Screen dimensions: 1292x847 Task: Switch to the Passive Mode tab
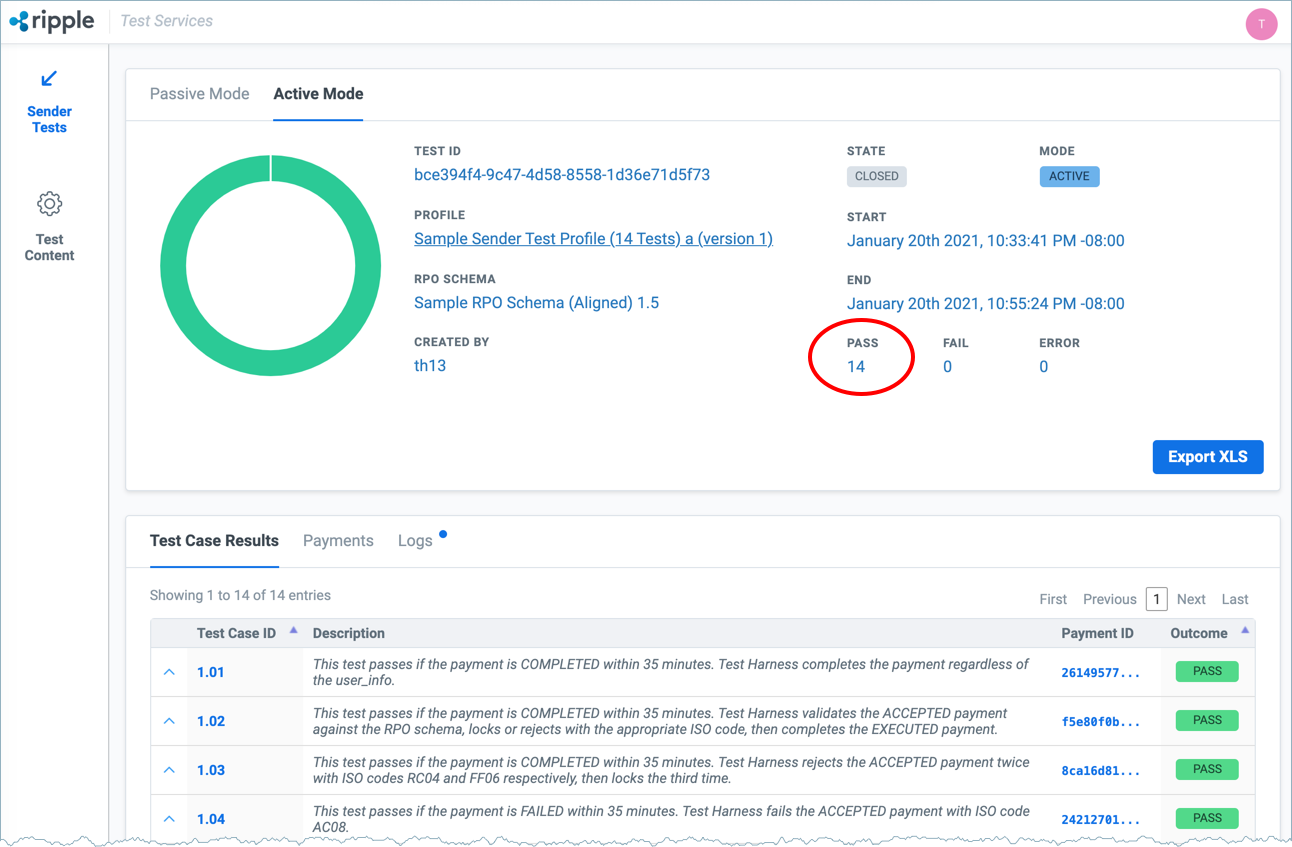pos(199,93)
